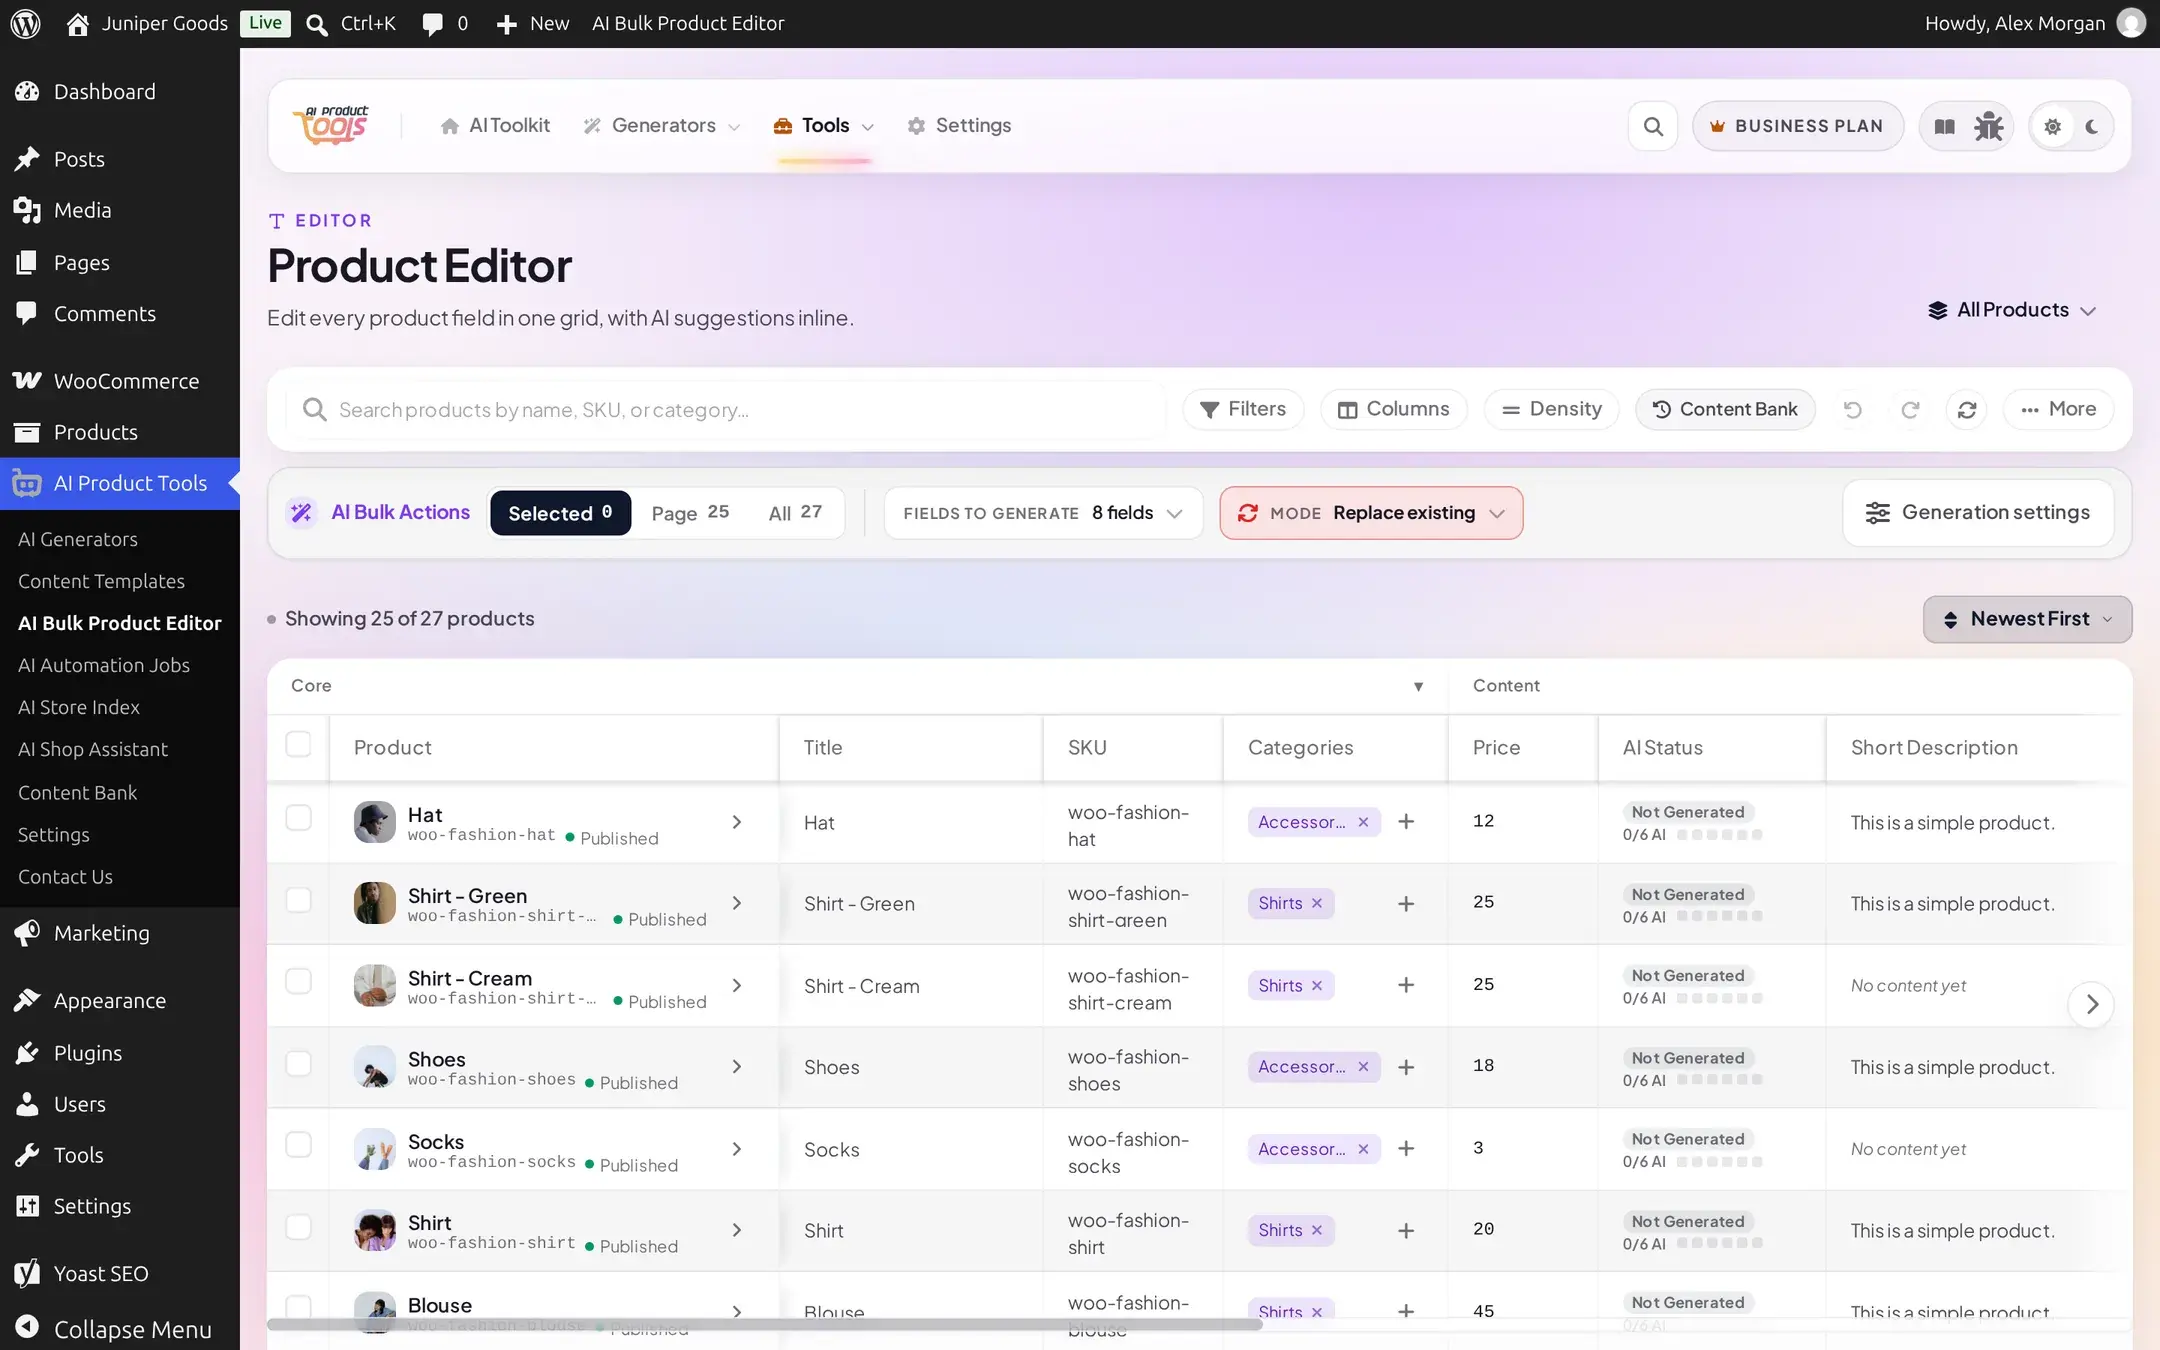Remove Accessories tag from Shoes row
Screen dimensions: 2160x1350
(1363, 1067)
